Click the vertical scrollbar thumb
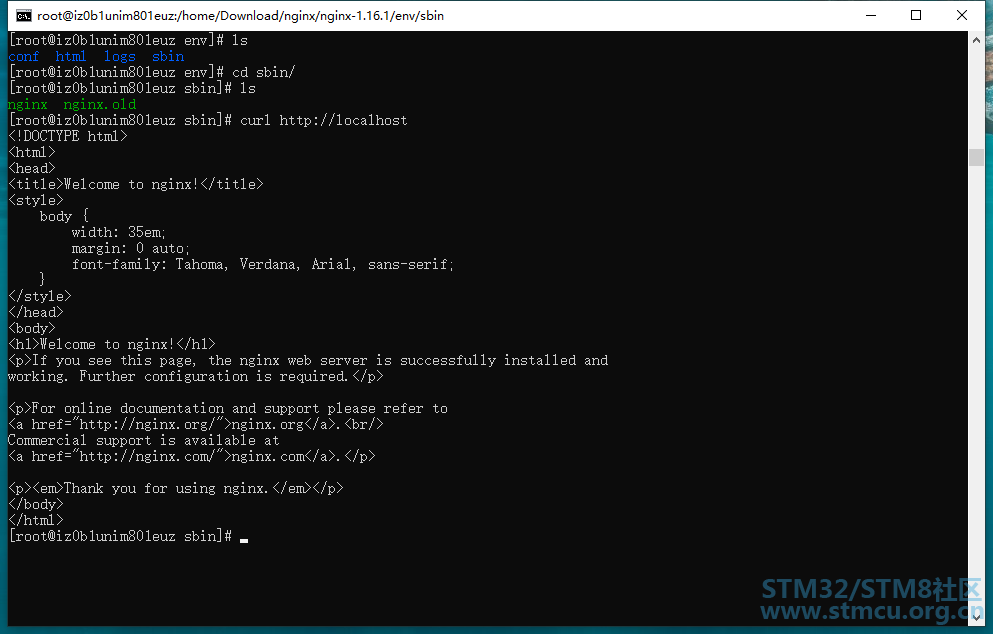 pos(976,156)
